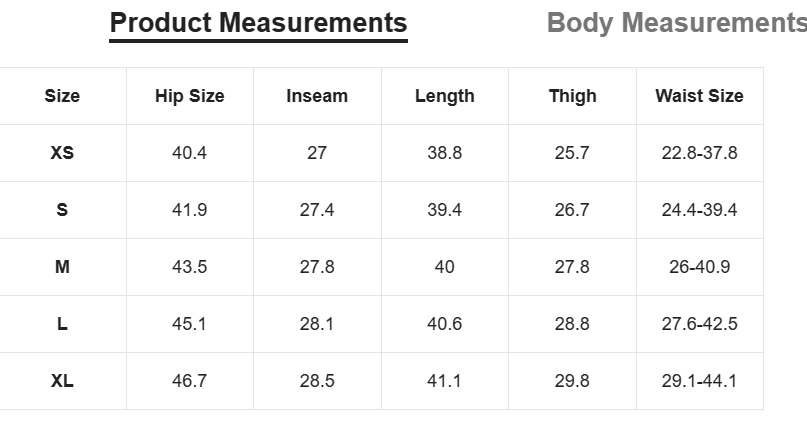Viewport: 807px width, 422px height.
Task: Click the S waist size value 24.4-39.4
Action: 699,210
